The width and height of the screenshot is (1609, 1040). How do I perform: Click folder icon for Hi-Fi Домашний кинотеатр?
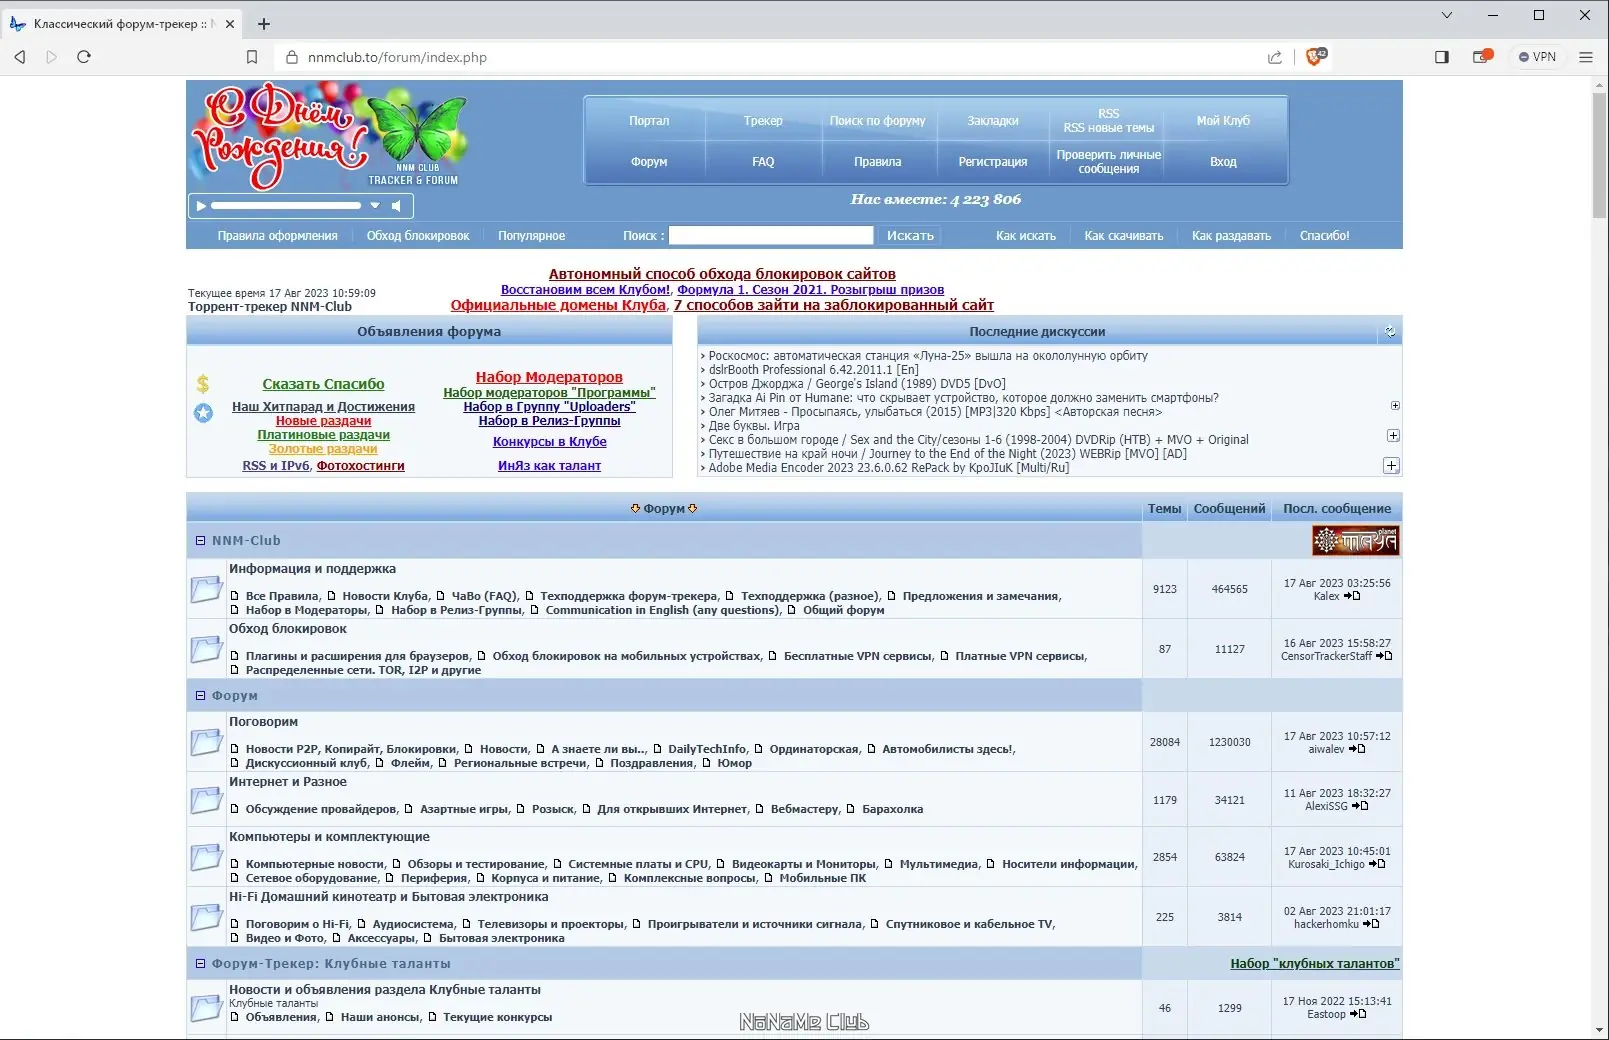click(x=207, y=917)
